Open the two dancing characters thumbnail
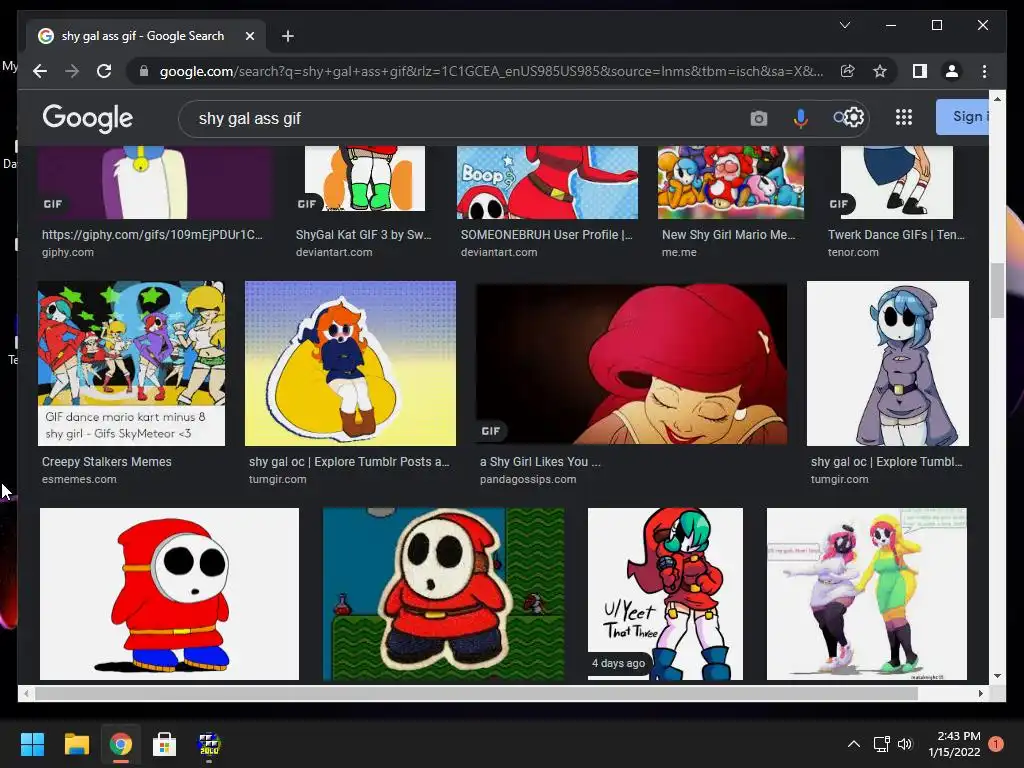The height and width of the screenshot is (768, 1024). [x=867, y=594]
